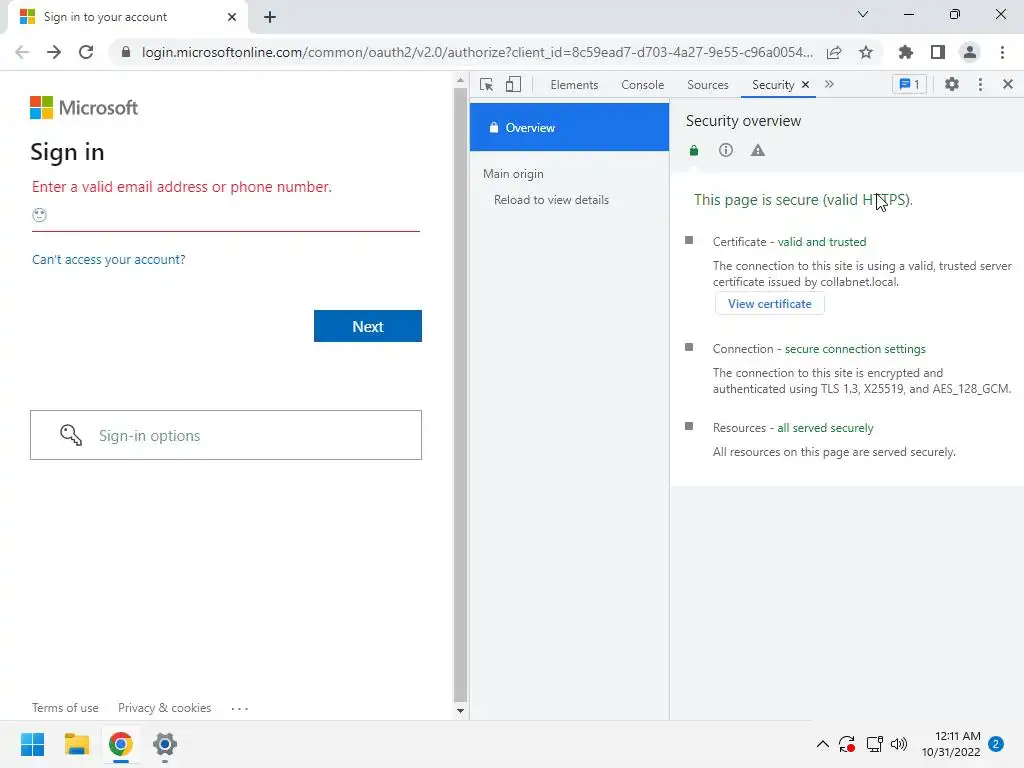Viewport: 1024px width, 768px height.
Task: Toggle the Chrome side panel icon
Action: tap(938, 52)
